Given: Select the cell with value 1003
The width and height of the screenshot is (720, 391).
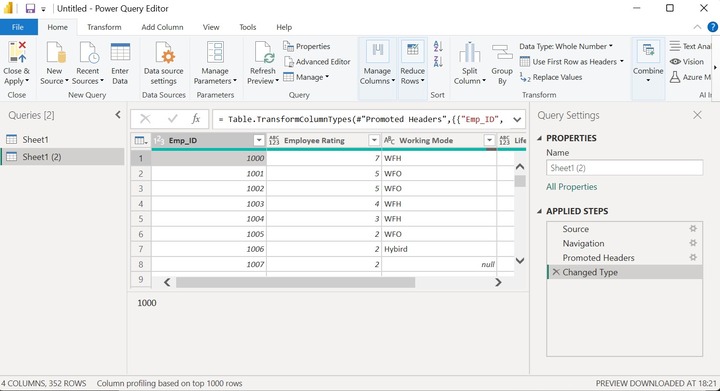Looking at the screenshot, I should coord(209,204).
